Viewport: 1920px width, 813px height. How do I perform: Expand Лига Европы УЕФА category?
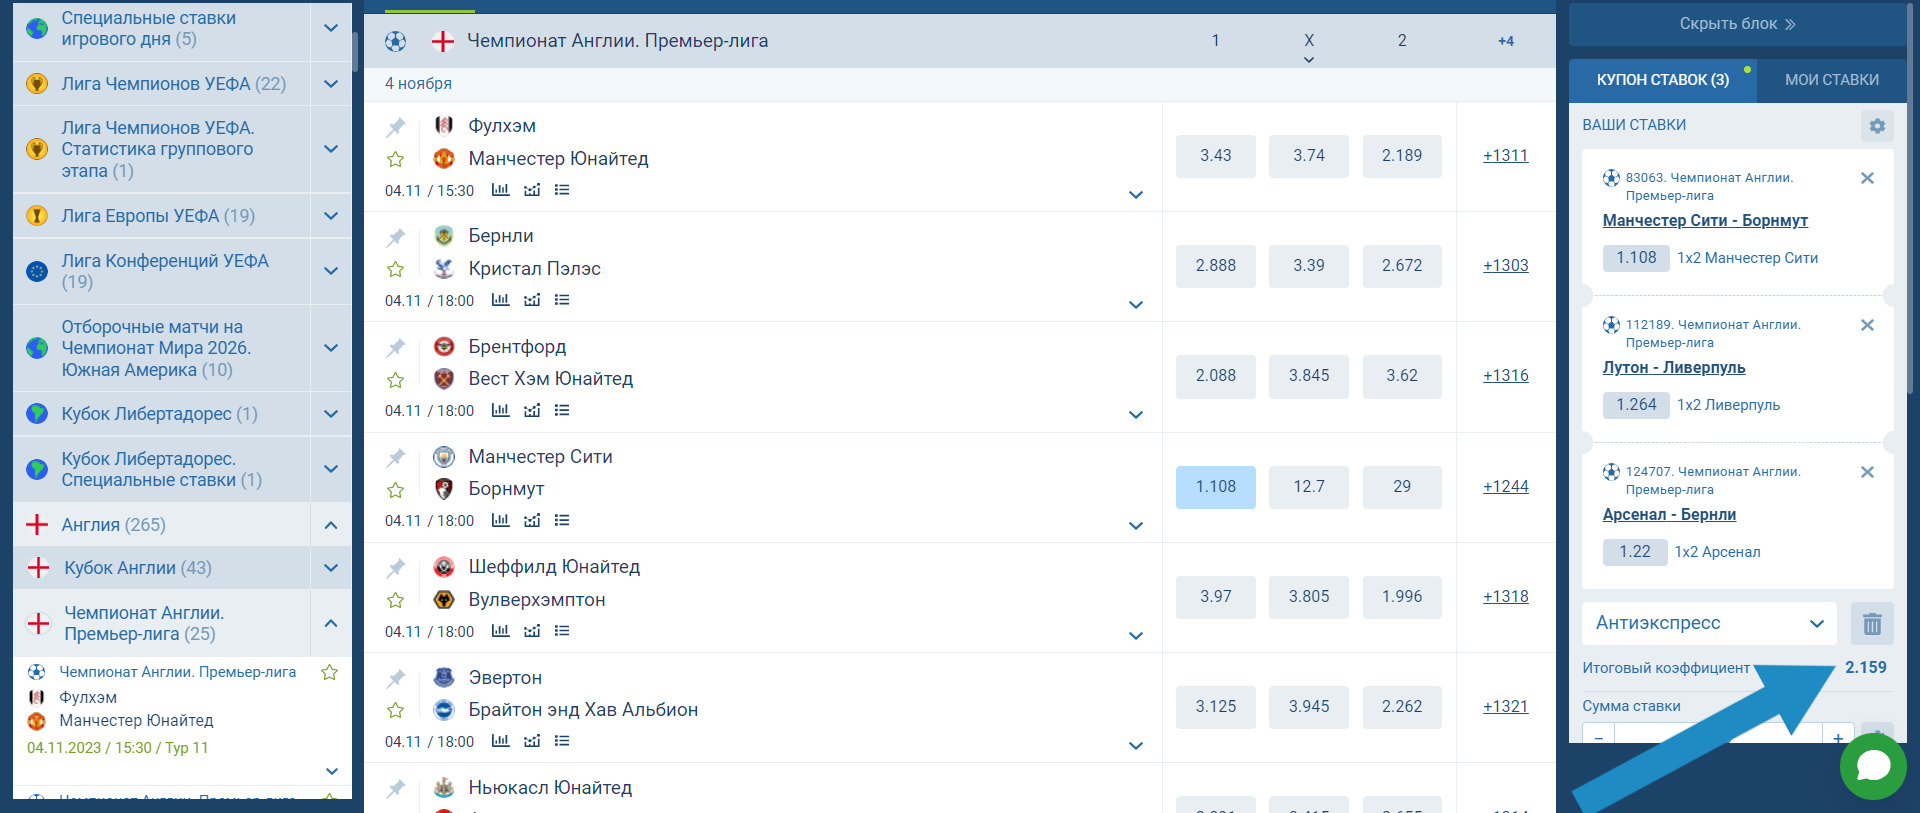331,216
